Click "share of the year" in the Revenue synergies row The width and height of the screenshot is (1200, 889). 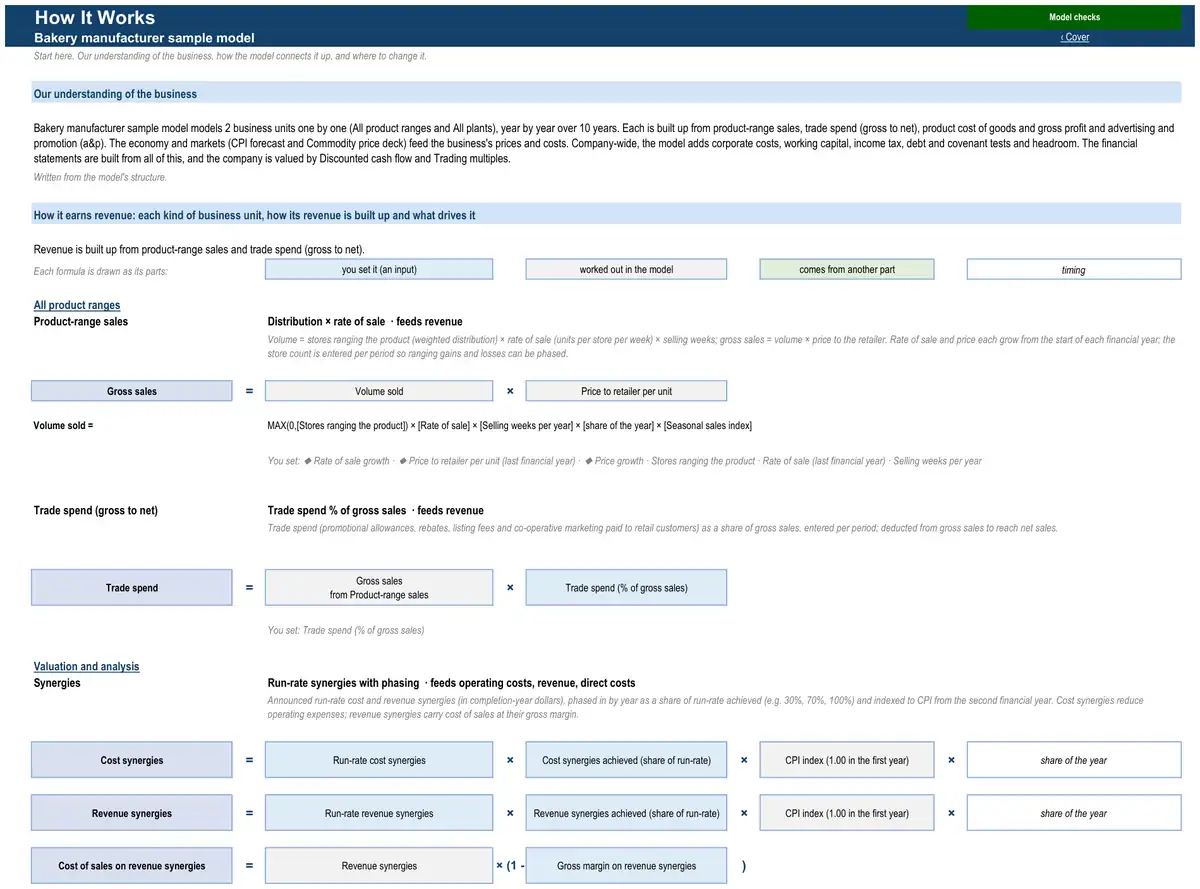(1074, 813)
